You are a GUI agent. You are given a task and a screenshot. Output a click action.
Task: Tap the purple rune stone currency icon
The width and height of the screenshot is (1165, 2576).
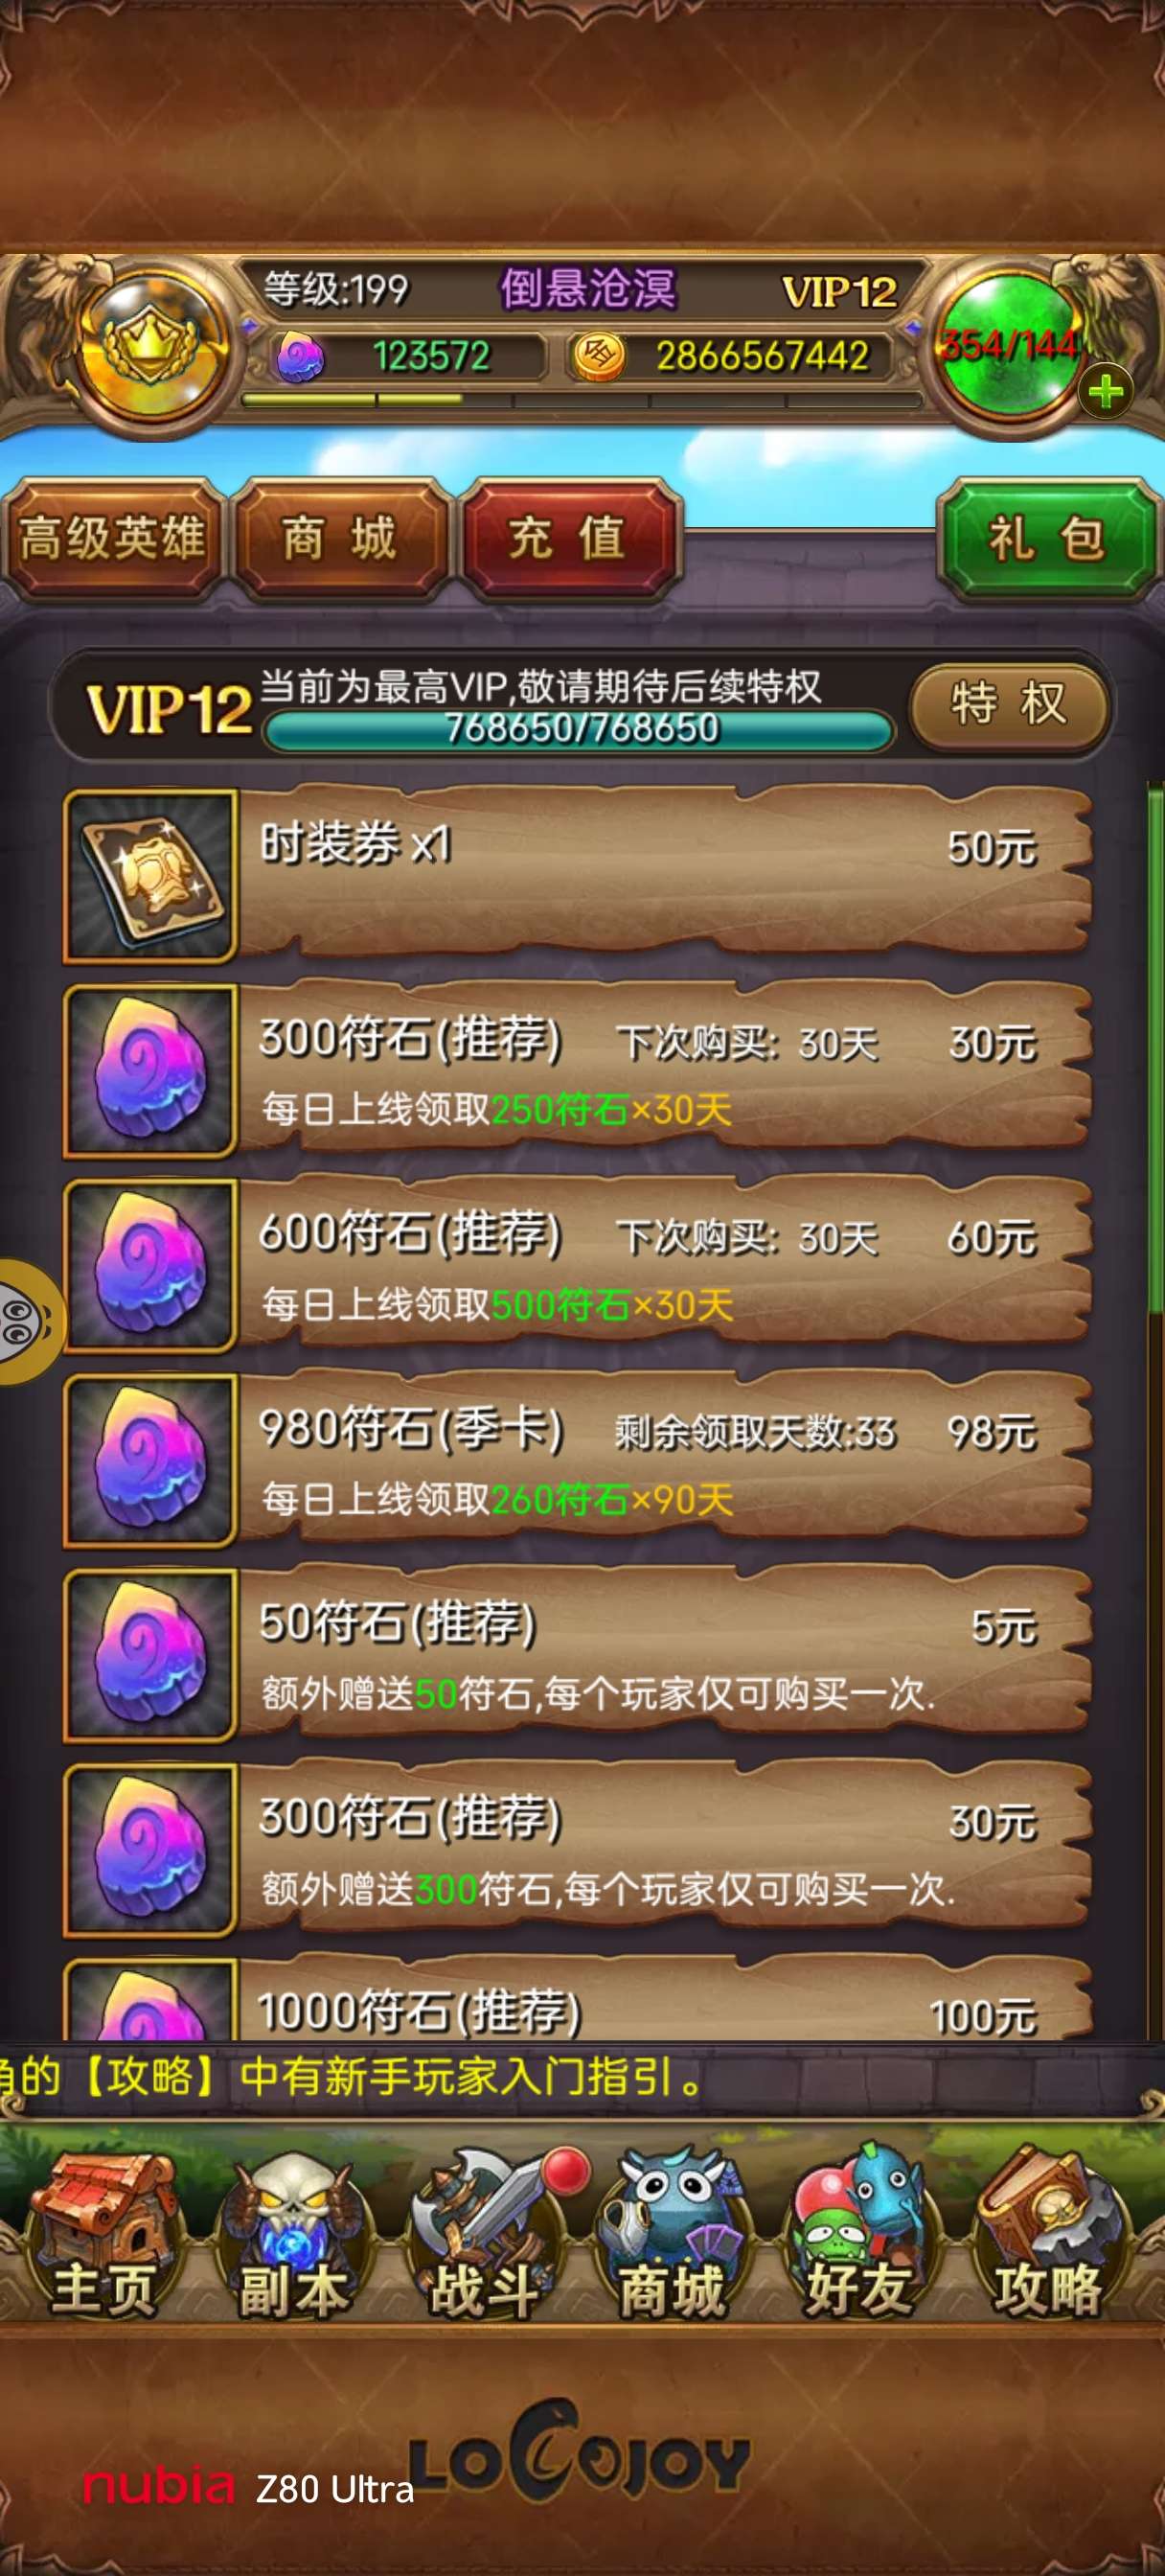(300, 357)
